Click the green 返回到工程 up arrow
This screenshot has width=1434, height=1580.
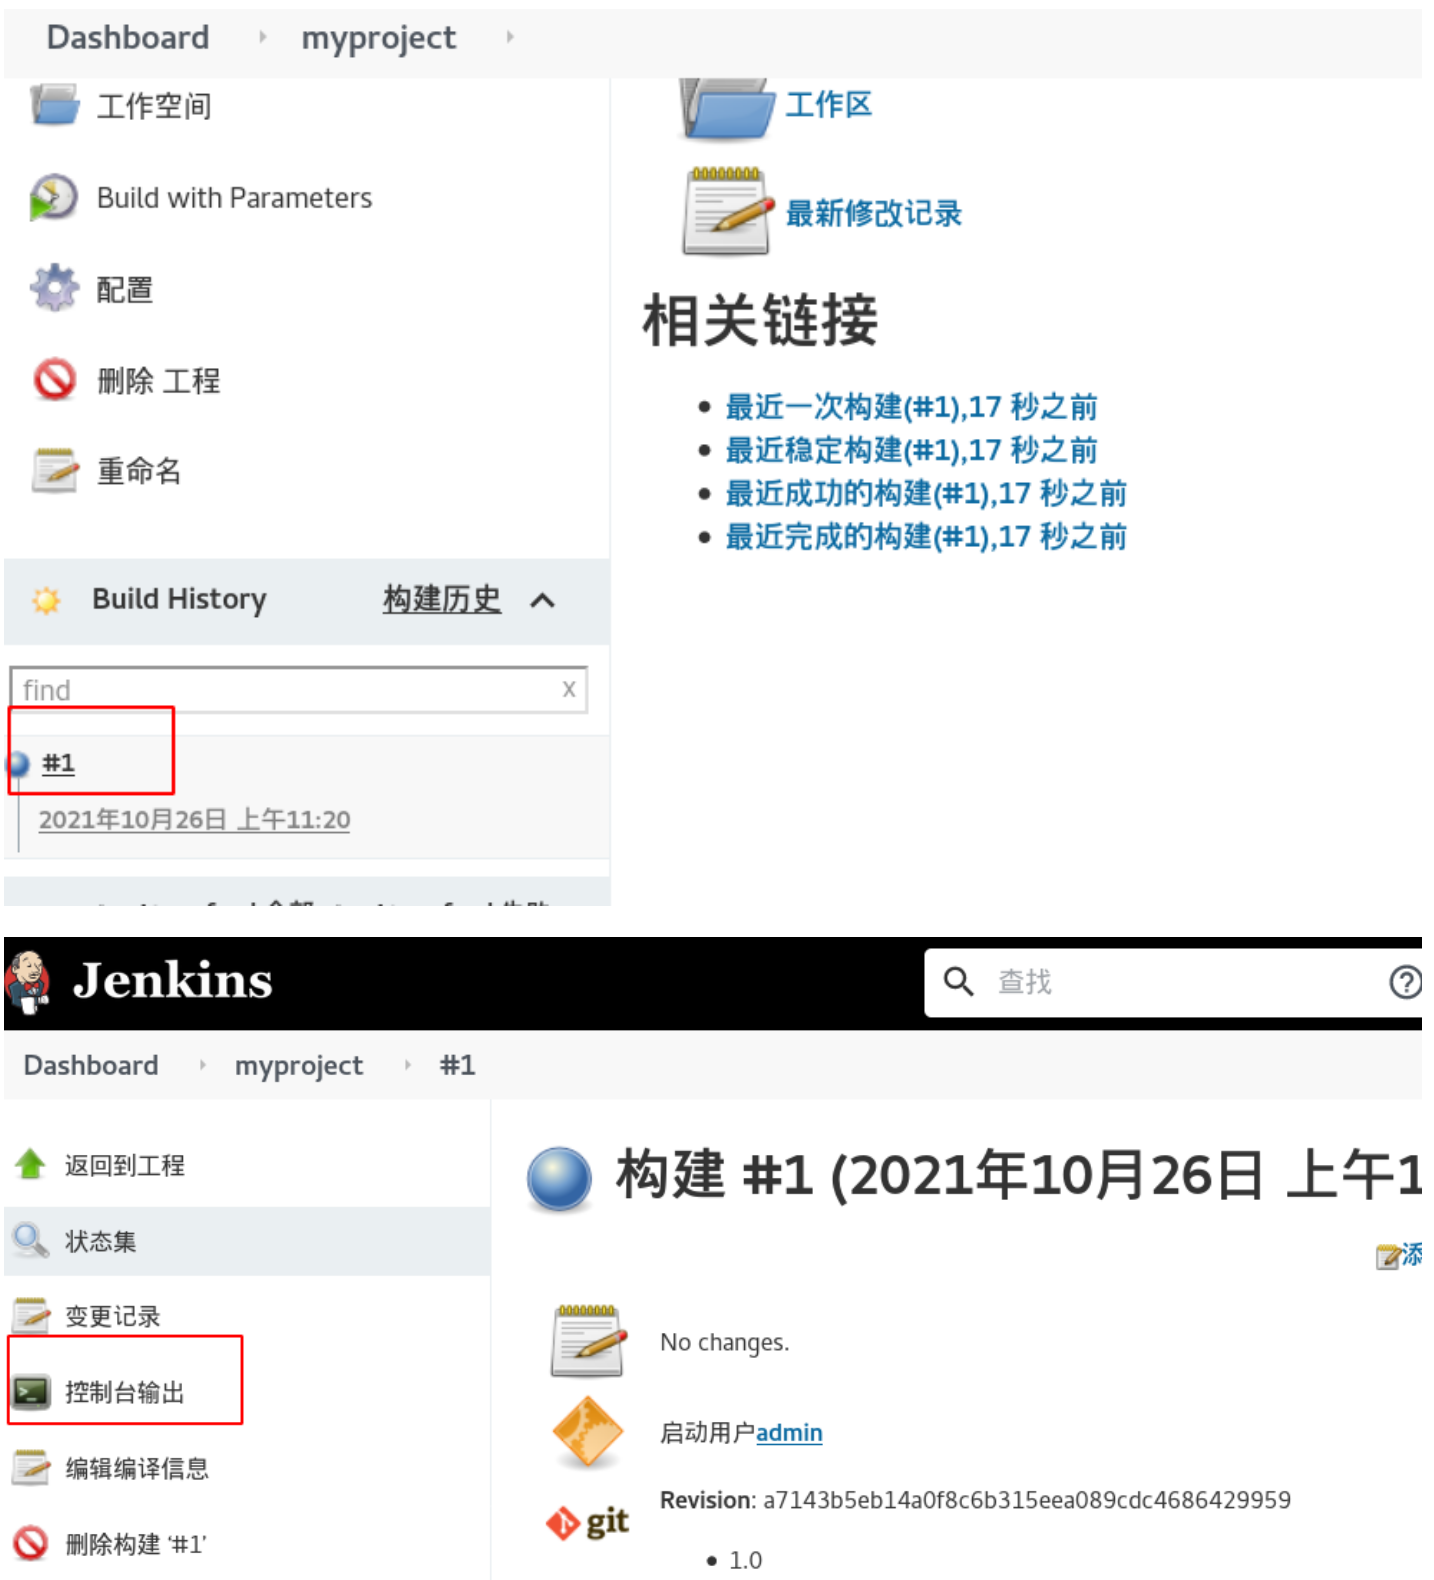click(31, 1164)
